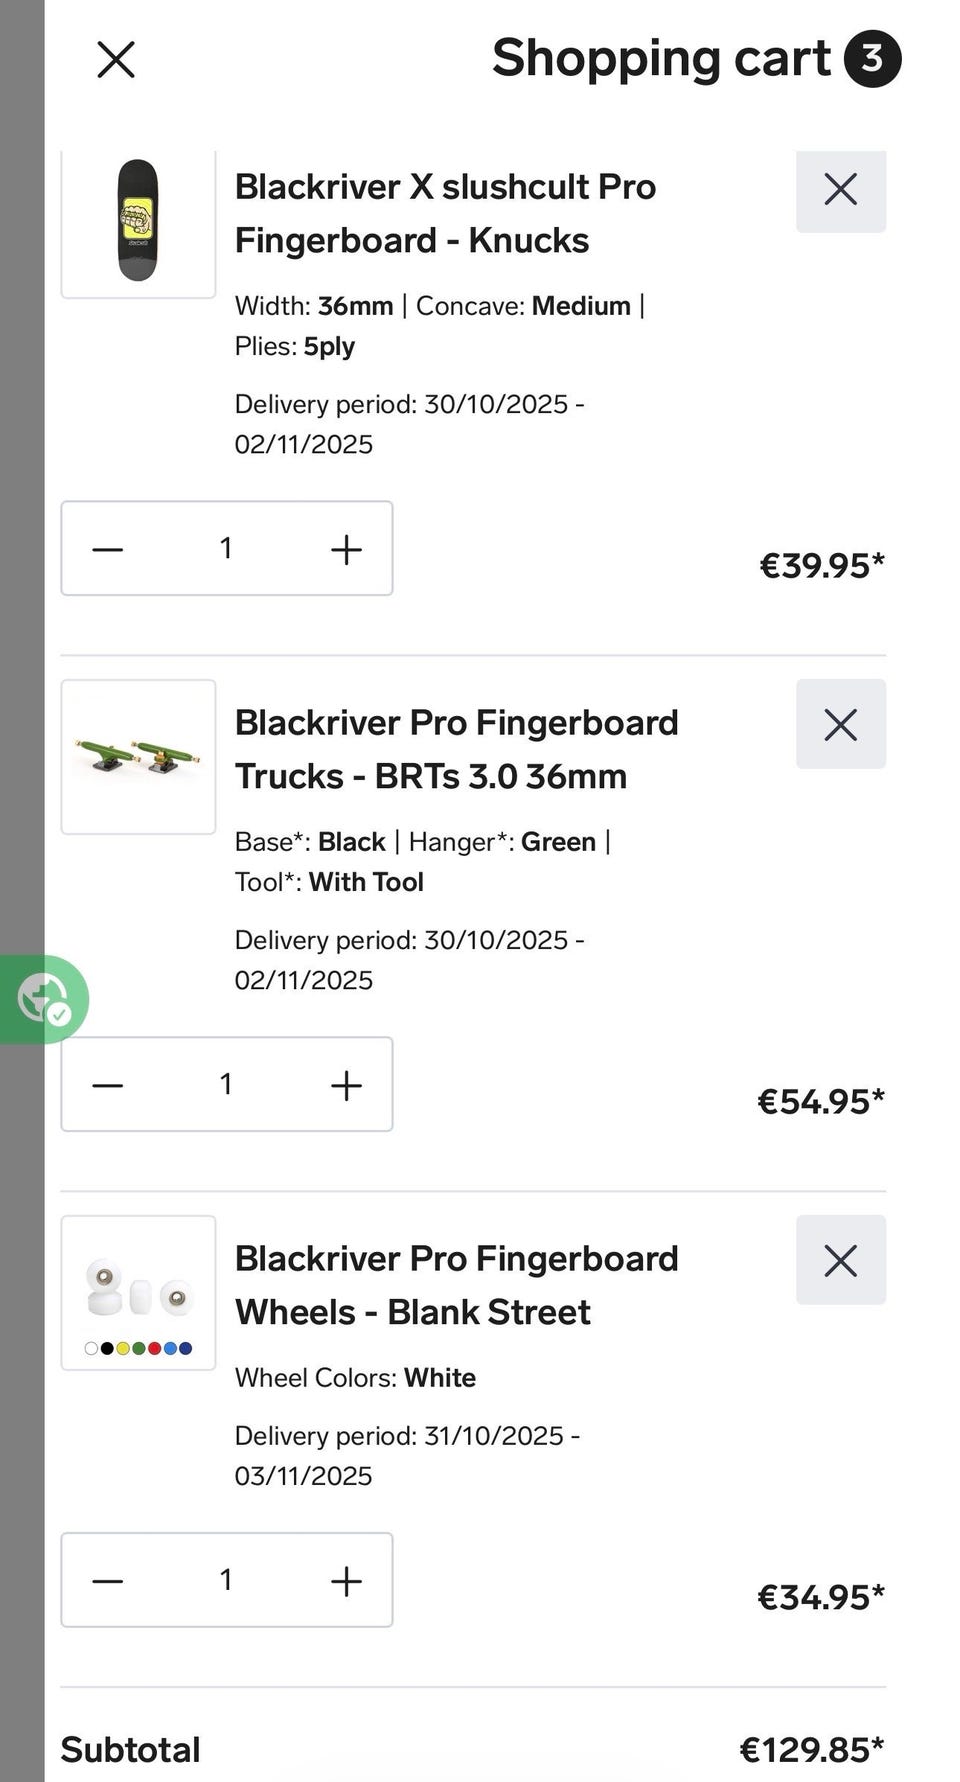The image size is (960, 1782).
Task: Decrease quantity of BRTs 3.0 trucks
Action: click(108, 1085)
